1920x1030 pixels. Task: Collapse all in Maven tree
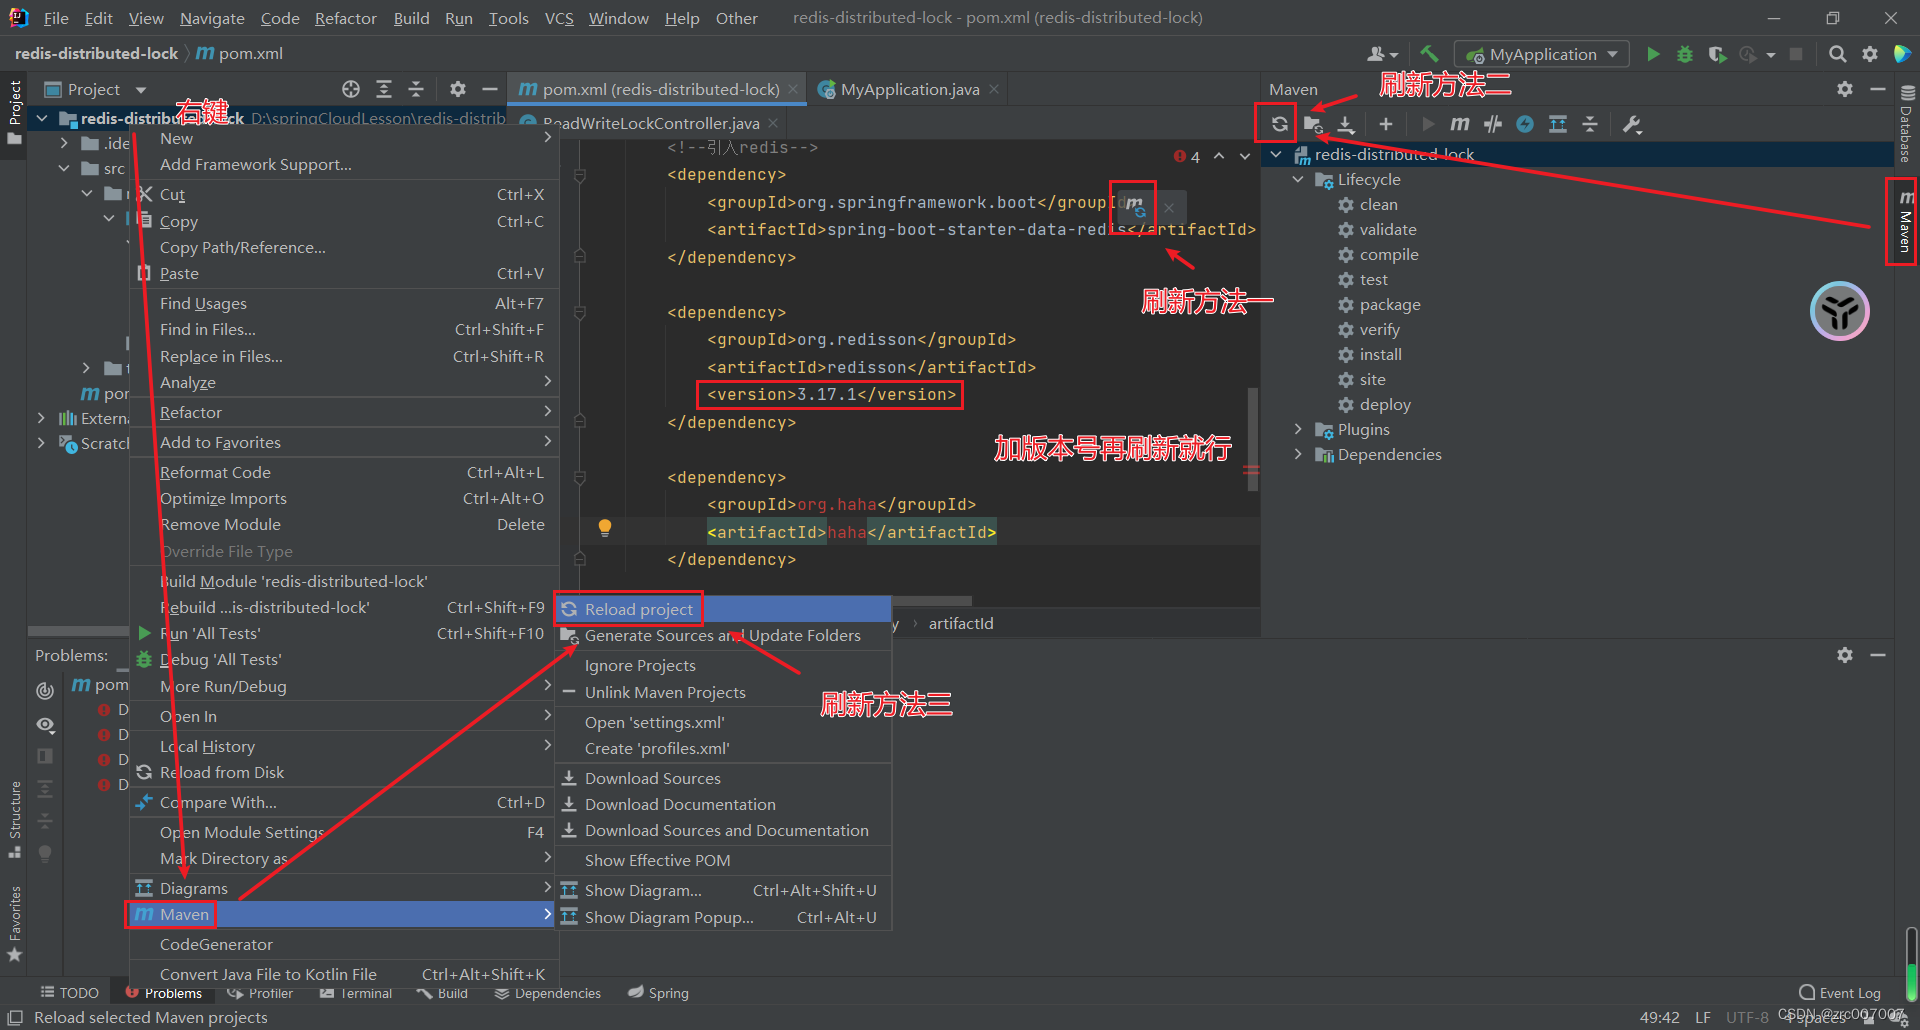(x=1590, y=124)
